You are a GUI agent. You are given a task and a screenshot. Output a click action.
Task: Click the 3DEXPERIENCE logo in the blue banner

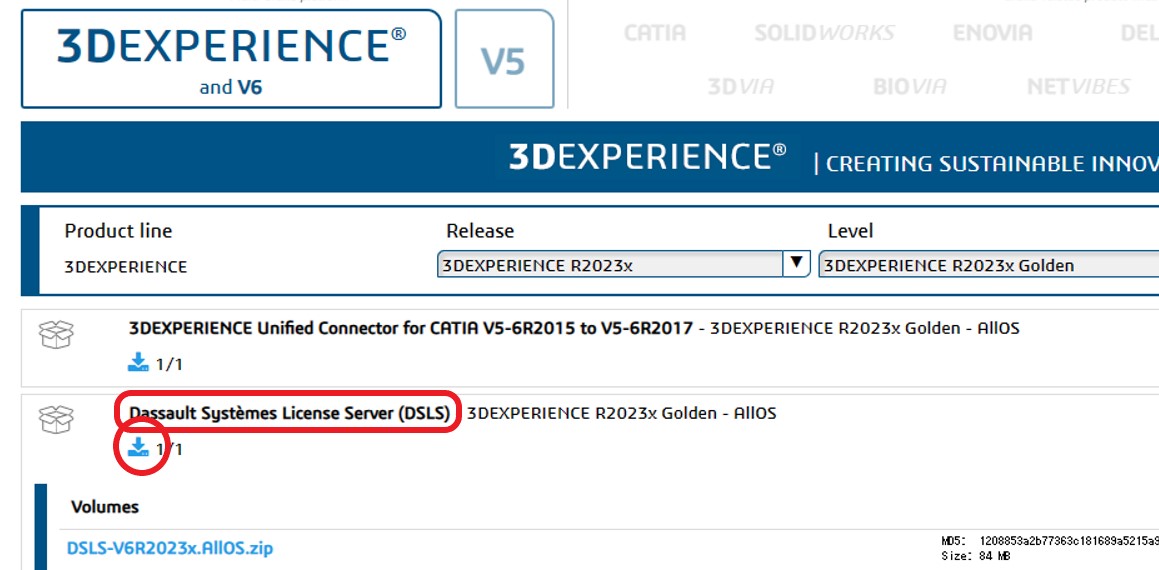click(x=647, y=158)
